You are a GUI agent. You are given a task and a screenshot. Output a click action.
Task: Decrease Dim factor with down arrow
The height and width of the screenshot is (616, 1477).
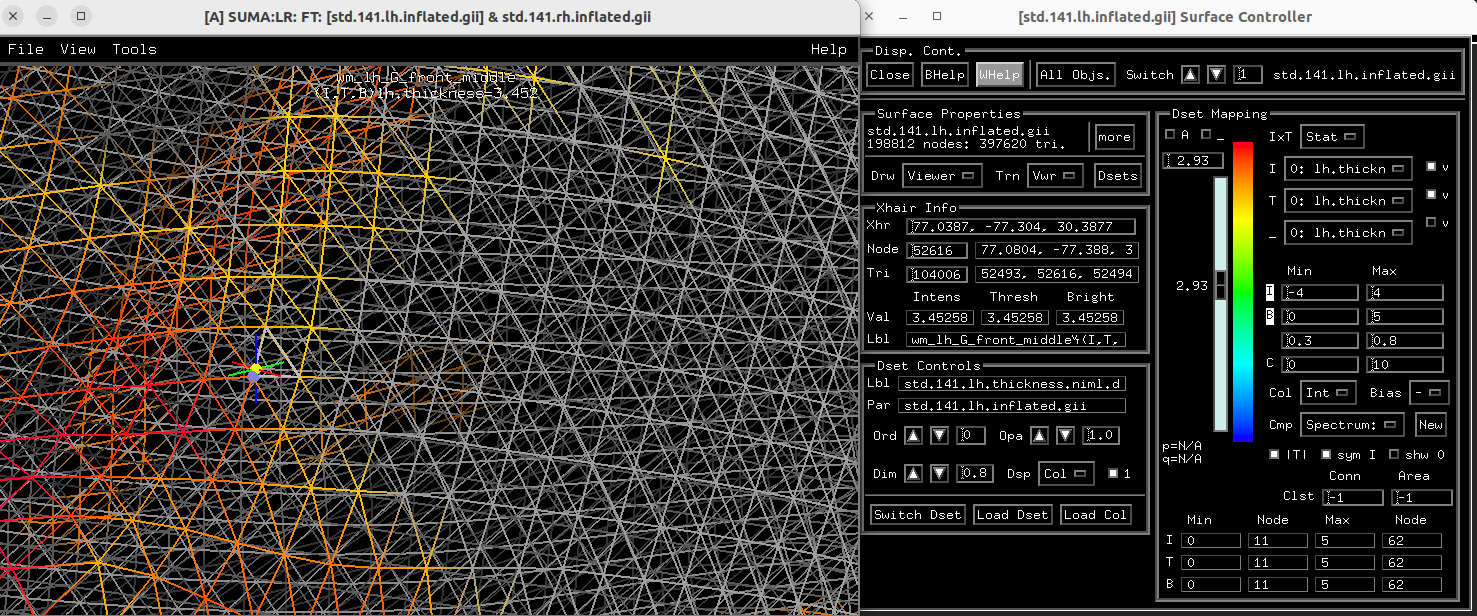pyautogui.click(x=939, y=474)
